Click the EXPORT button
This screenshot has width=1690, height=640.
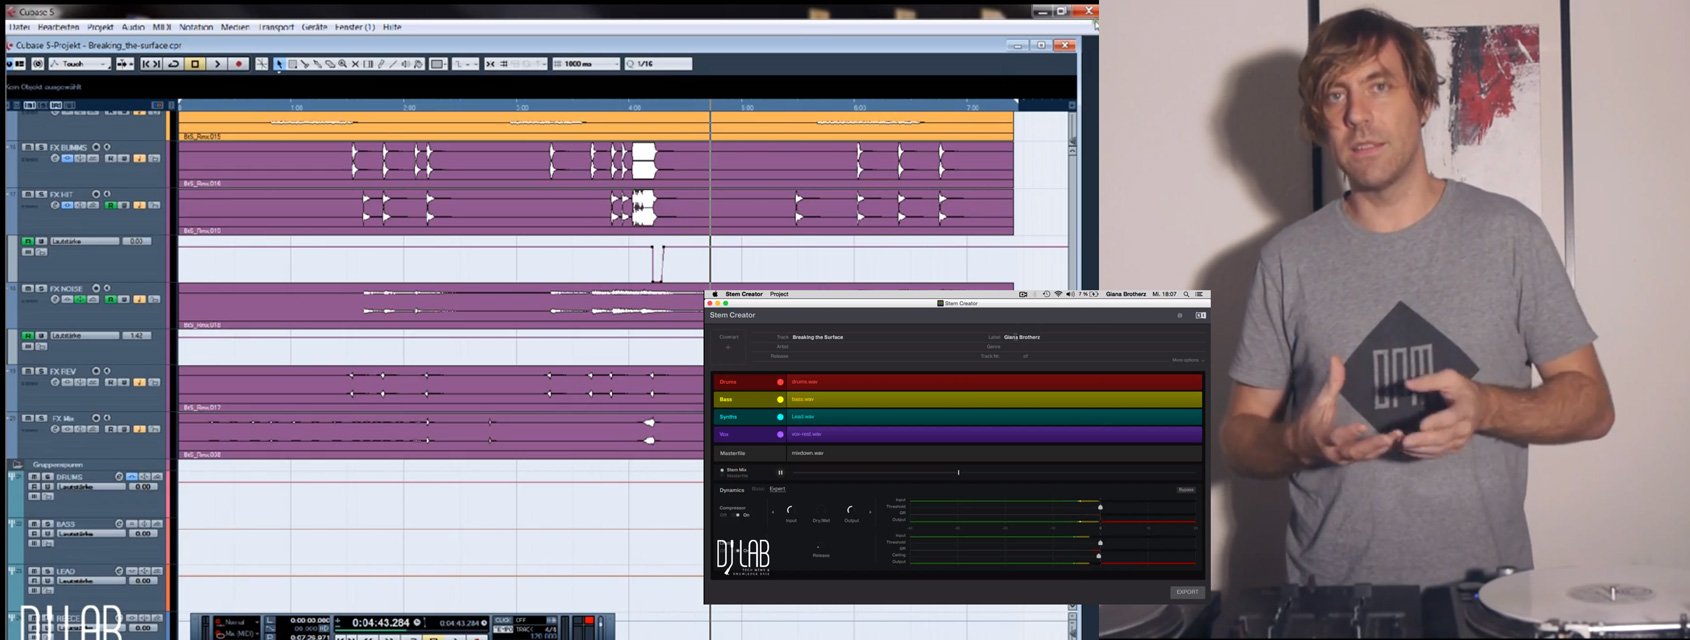click(x=1187, y=592)
